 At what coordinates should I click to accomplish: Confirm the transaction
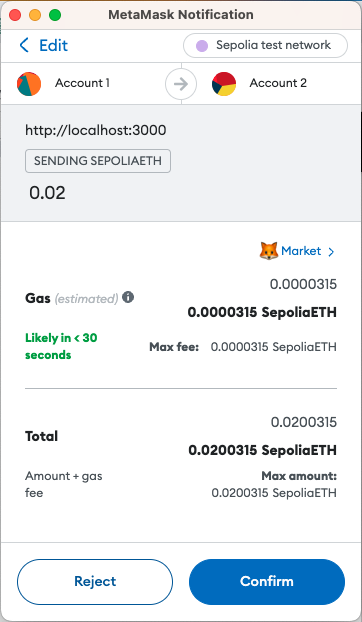tap(267, 582)
